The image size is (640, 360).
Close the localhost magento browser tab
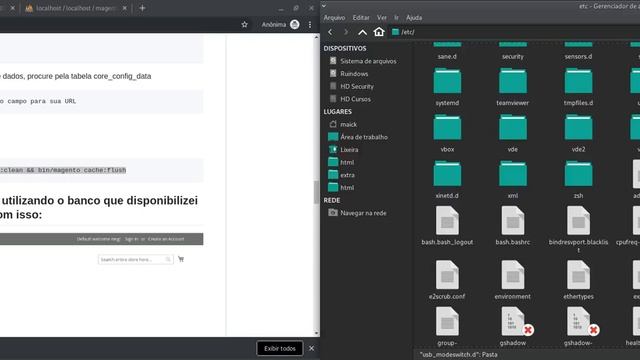pos(124,8)
